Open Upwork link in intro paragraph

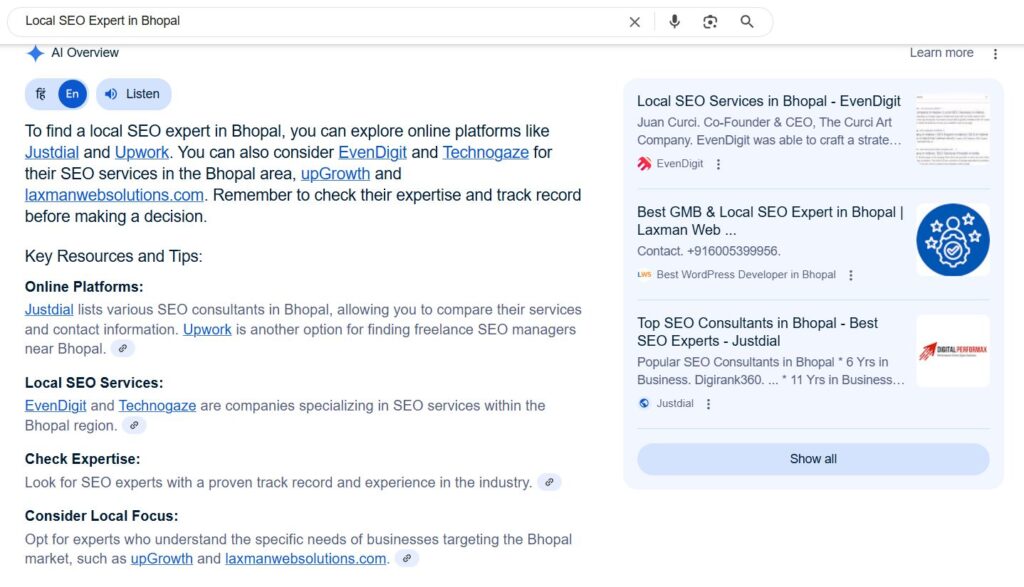[142, 152]
